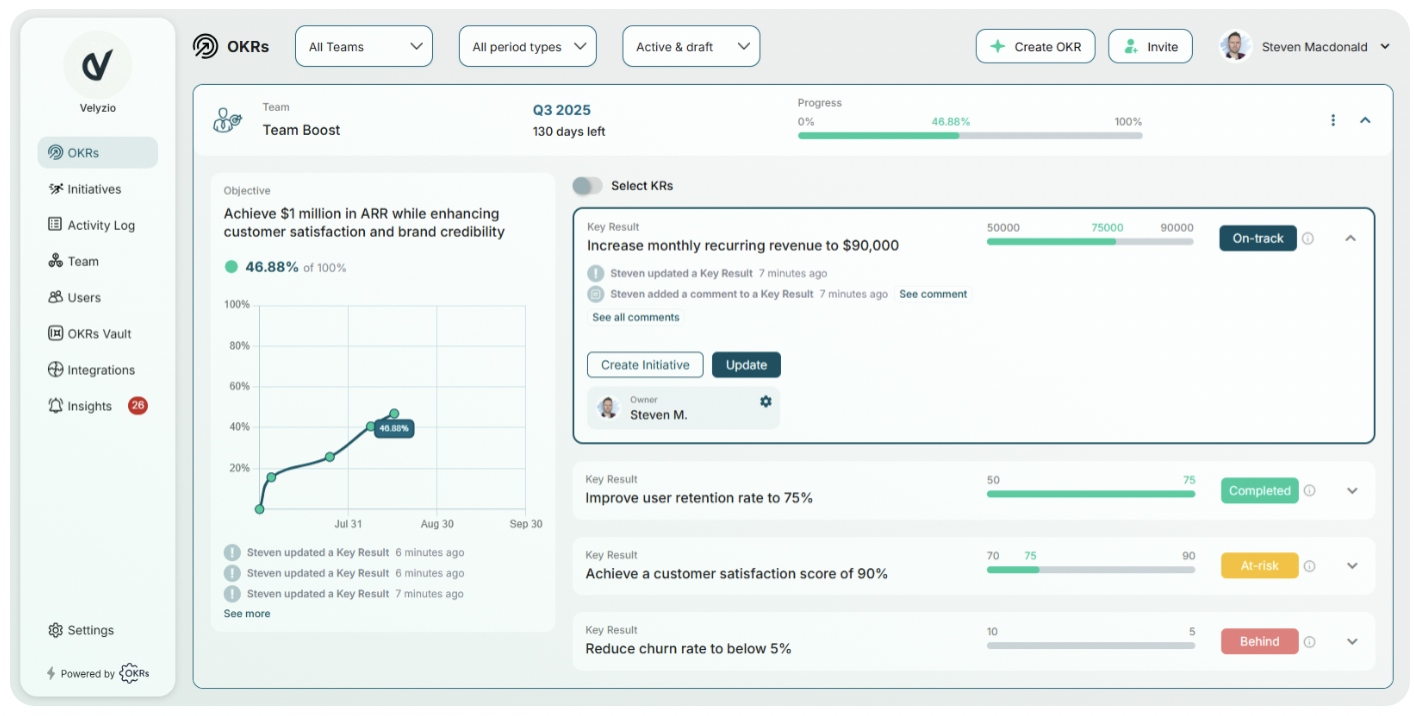
Task: Click the owner settings gear icon
Action: (766, 401)
